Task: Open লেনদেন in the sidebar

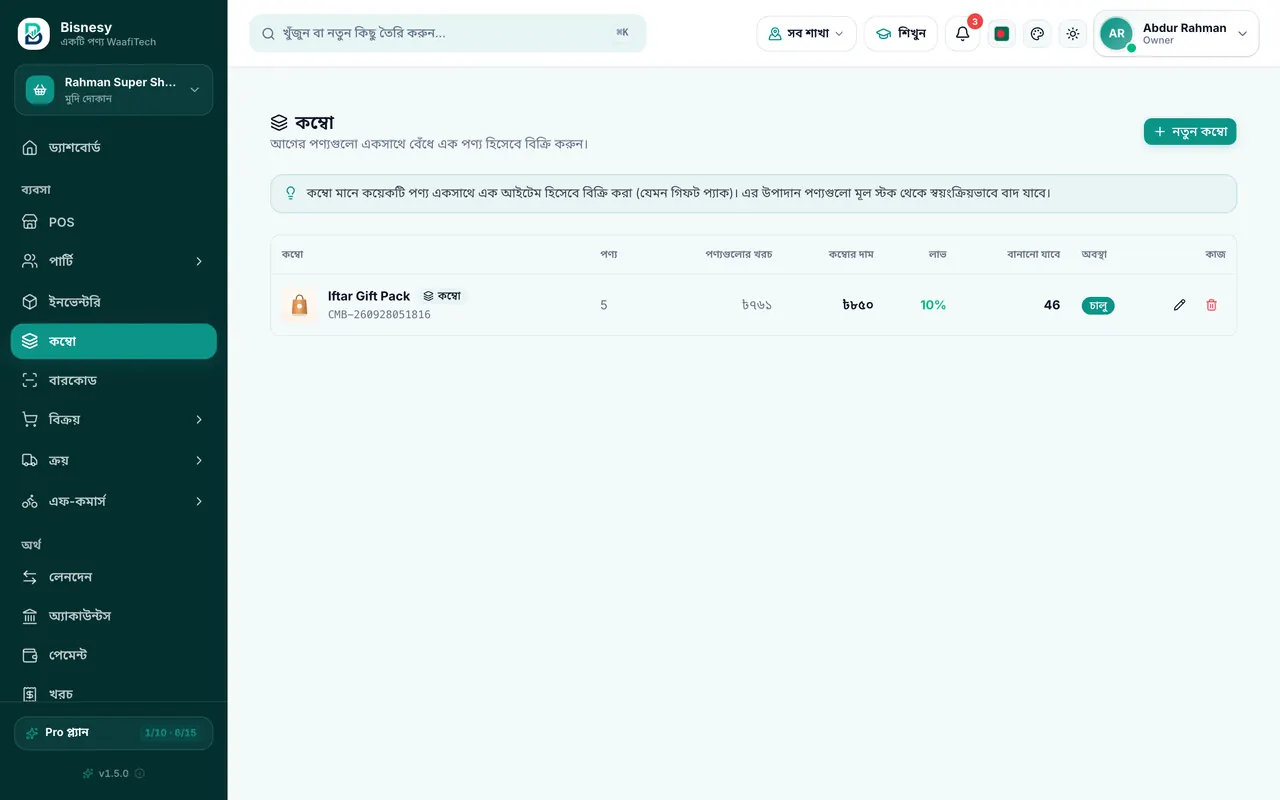Action: pyautogui.click(x=114, y=577)
